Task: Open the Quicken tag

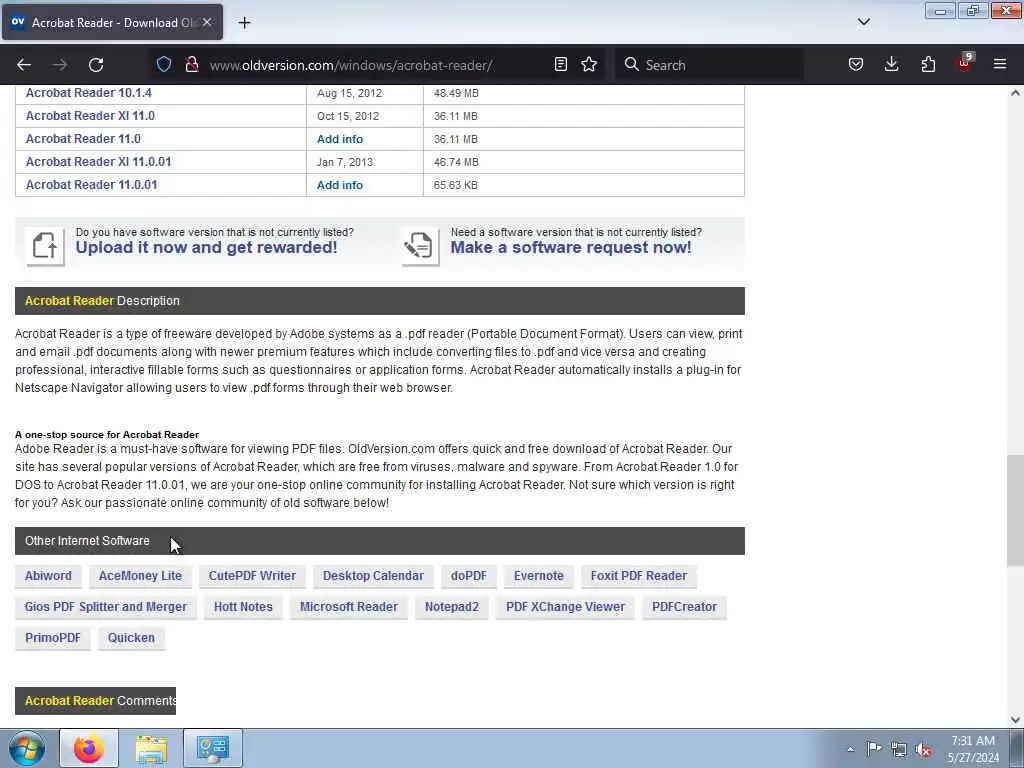Action: pos(131,638)
